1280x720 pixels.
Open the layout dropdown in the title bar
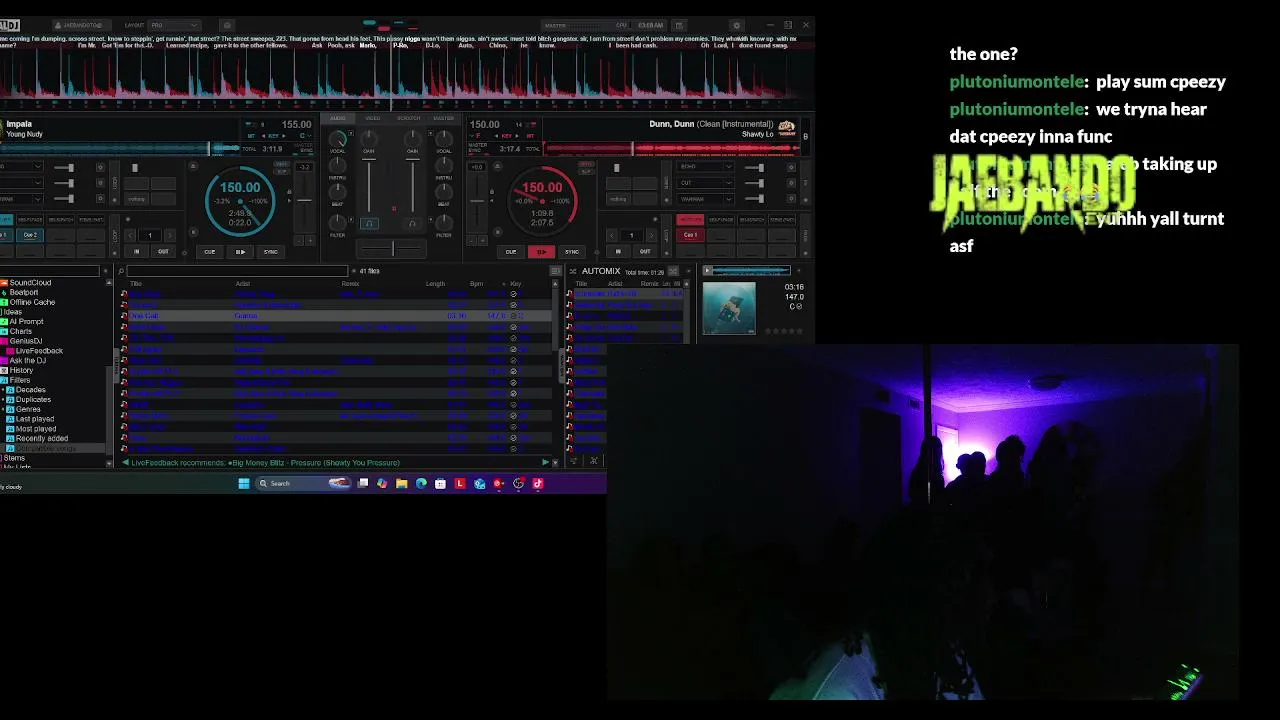173,25
